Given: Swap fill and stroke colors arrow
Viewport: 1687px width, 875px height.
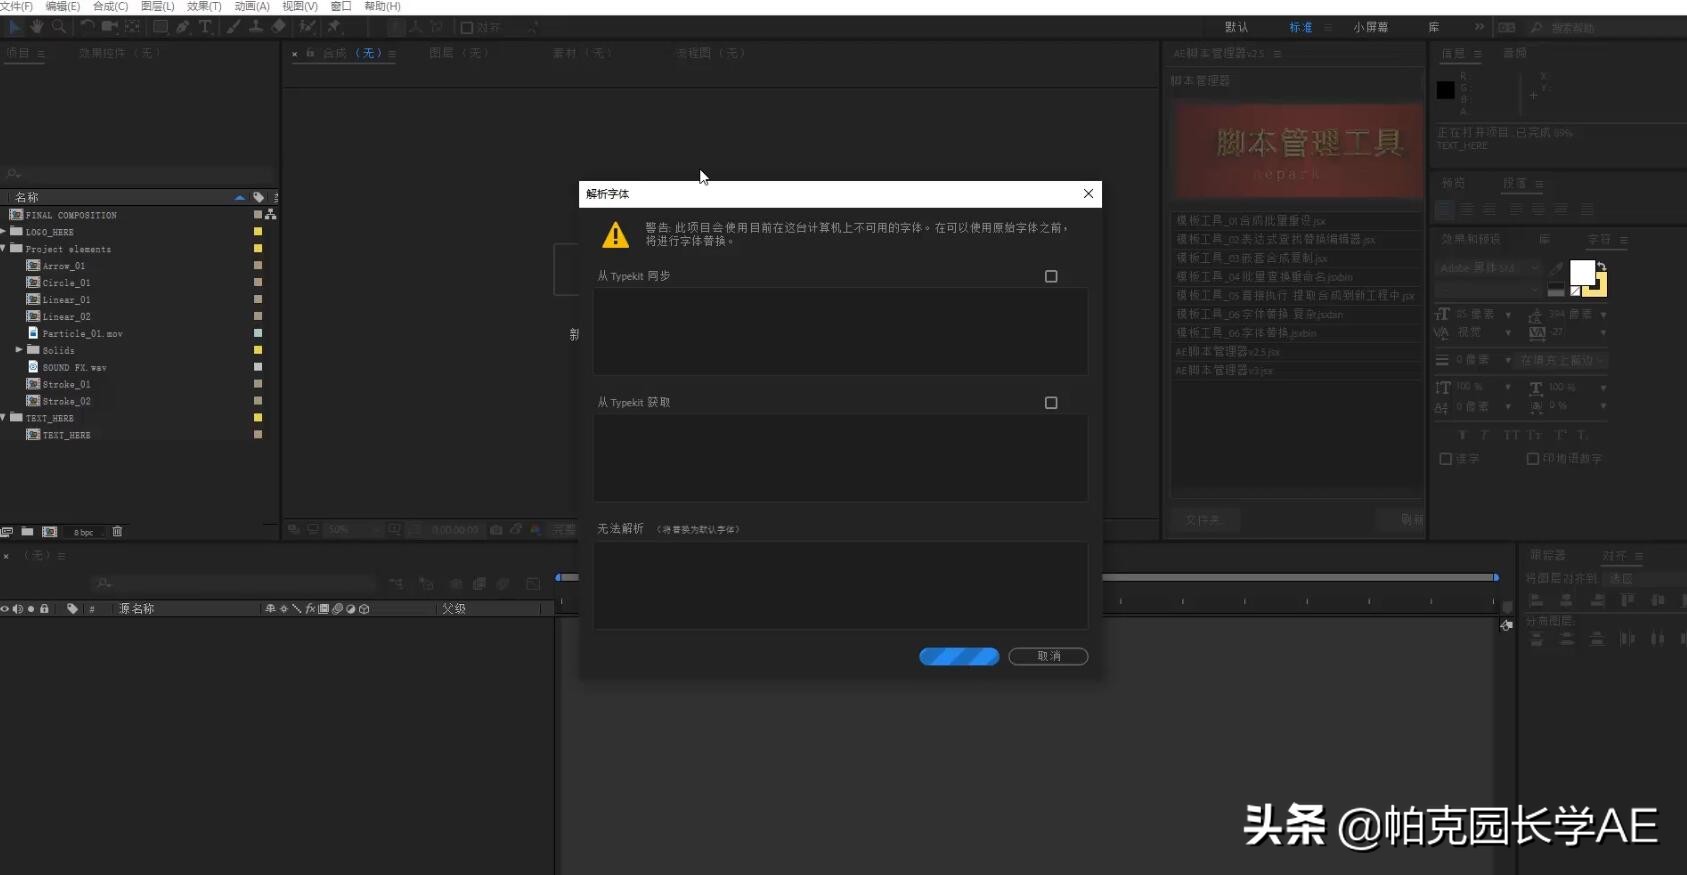Looking at the screenshot, I should click(x=1601, y=266).
